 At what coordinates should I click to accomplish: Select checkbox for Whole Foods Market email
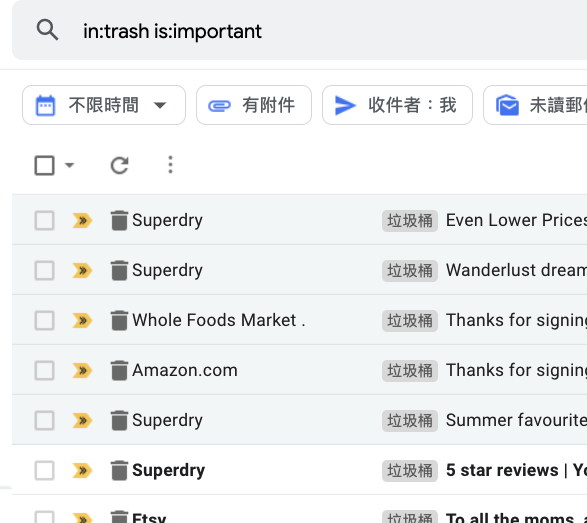45,320
